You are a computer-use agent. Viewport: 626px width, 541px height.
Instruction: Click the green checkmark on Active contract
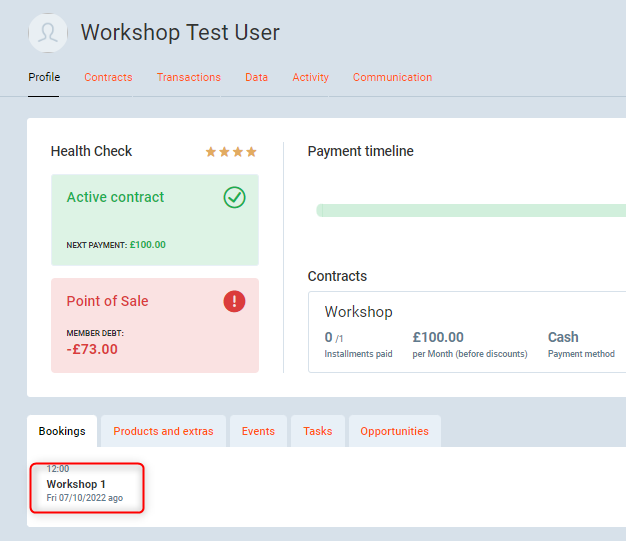[234, 198]
